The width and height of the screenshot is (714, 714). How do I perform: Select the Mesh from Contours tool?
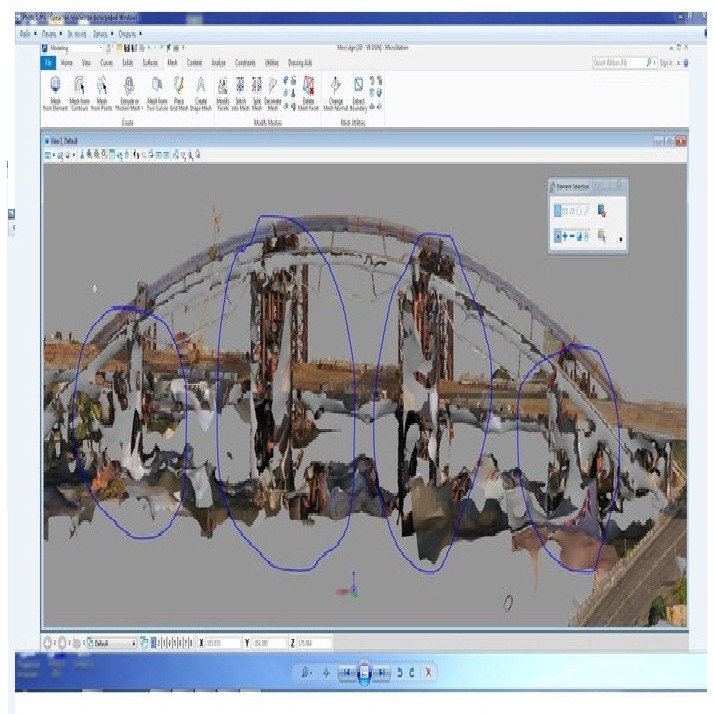pyautogui.click(x=79, y=93)
